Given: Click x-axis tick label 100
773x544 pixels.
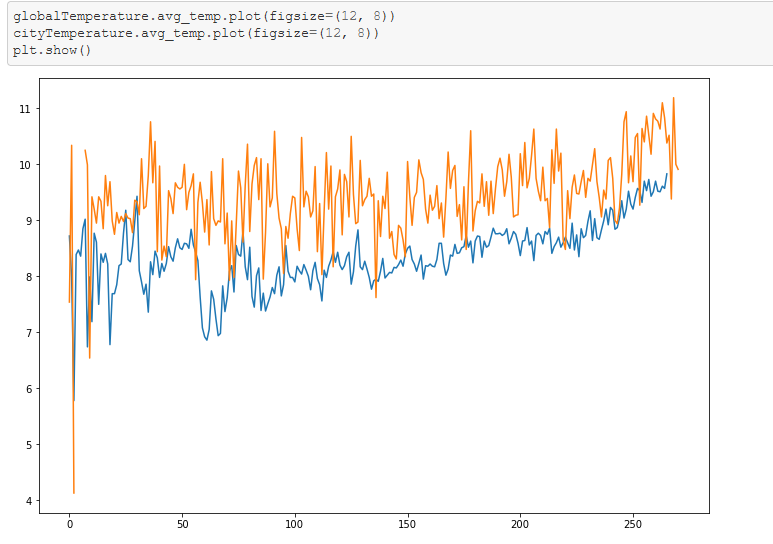Looking at the screenshot, I should point(294,524).
